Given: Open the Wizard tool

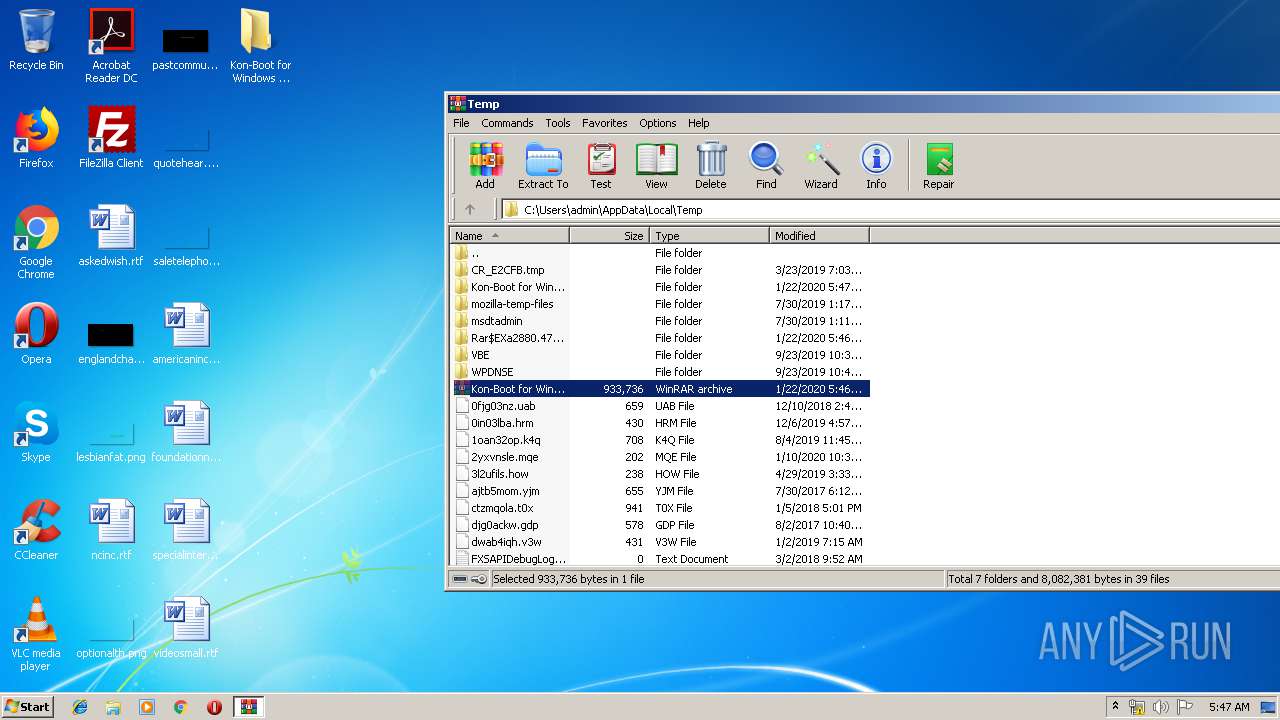Looking at the screenshot, I should (x=821, y=165).
